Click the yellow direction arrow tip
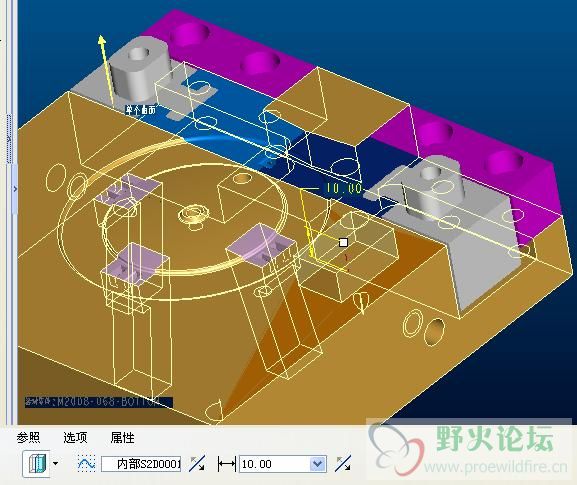 (102, 39)
